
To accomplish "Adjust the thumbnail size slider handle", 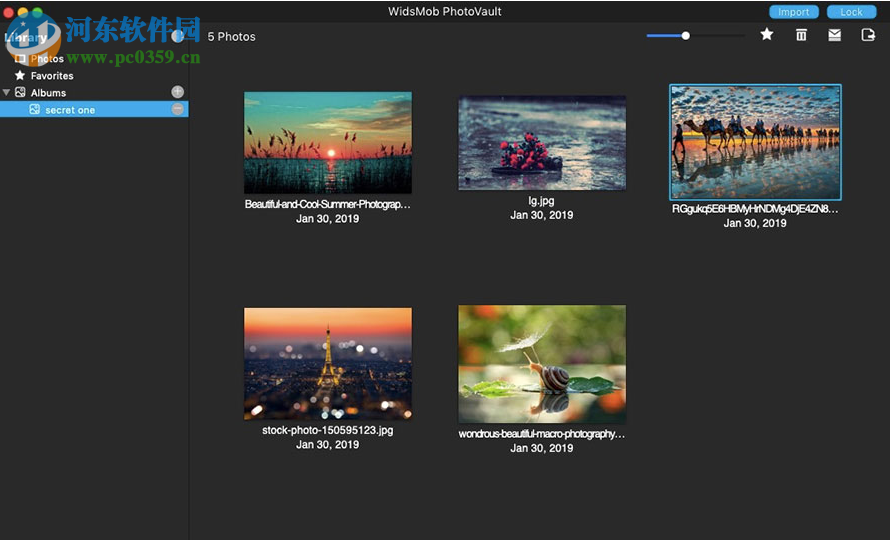I will point(686,36).
